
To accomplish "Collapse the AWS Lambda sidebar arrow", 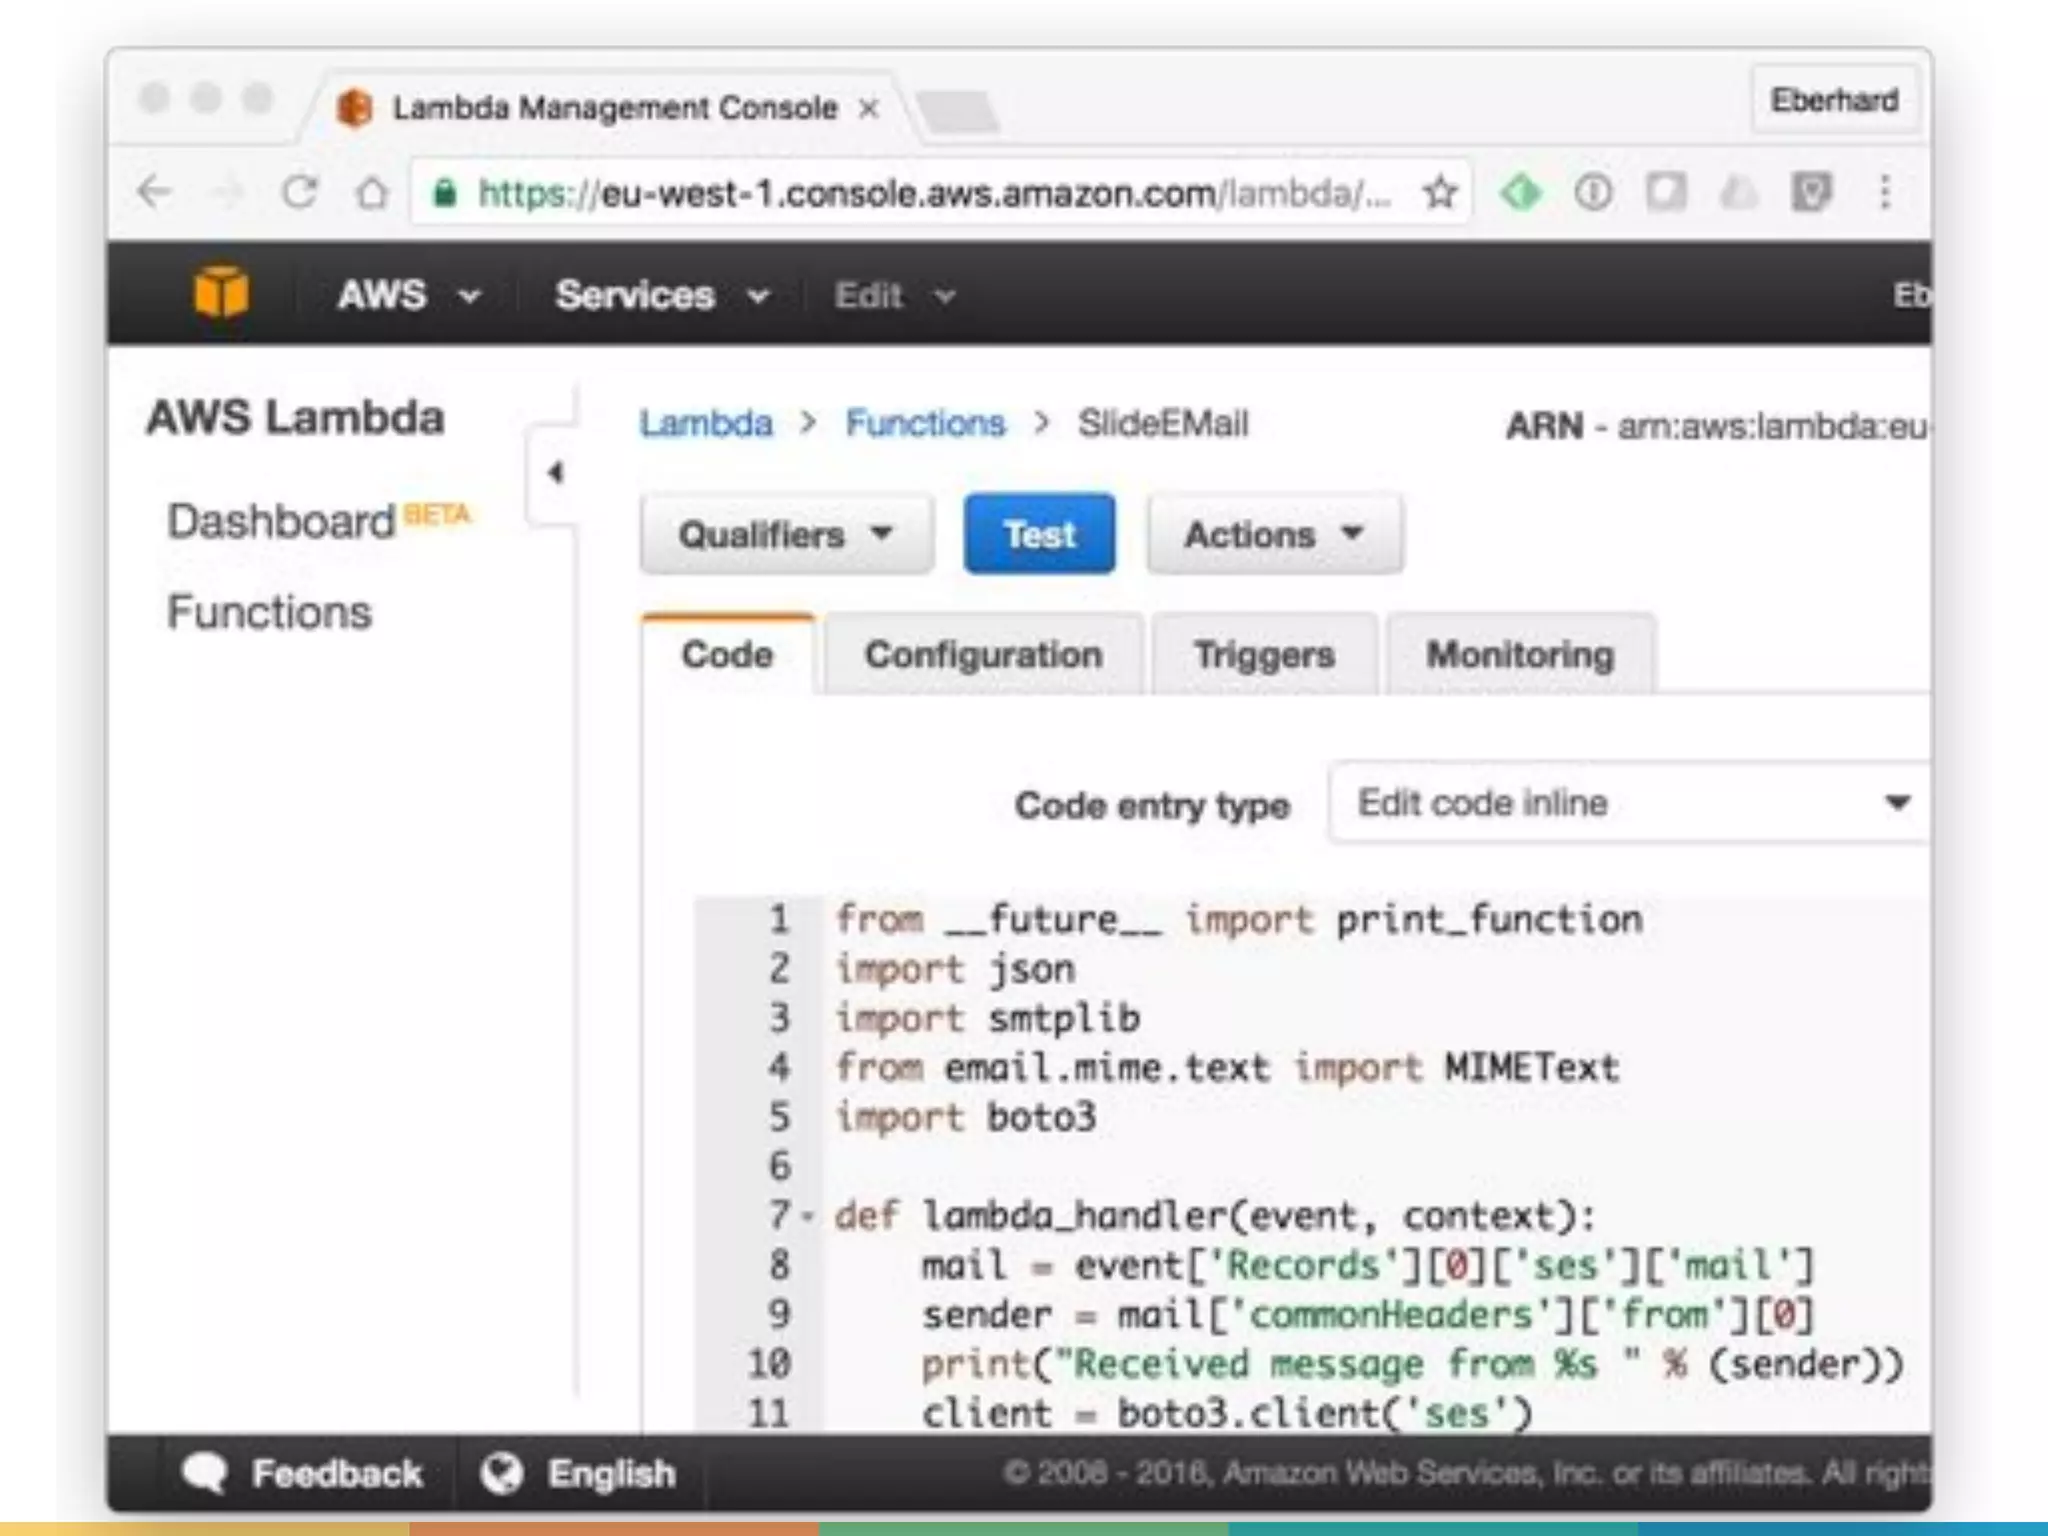I will [555, 472].
